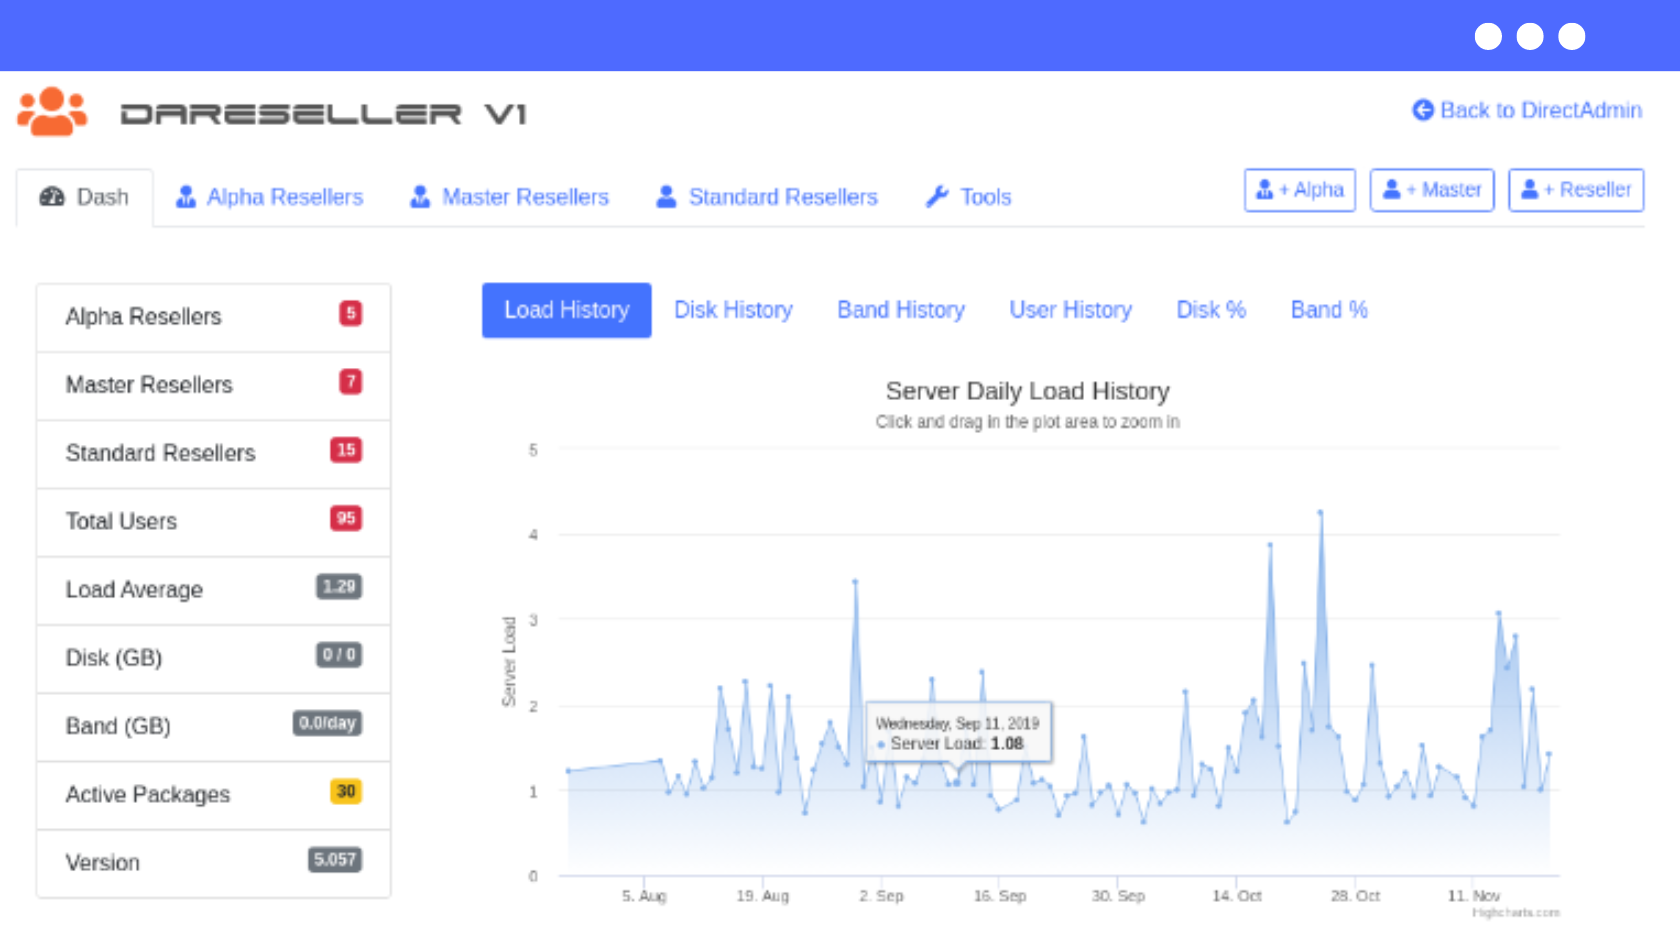Add a new Alpha reseller with the + Alpha button
This screenshot has width=1680, height=945.
pos(1300,190)
